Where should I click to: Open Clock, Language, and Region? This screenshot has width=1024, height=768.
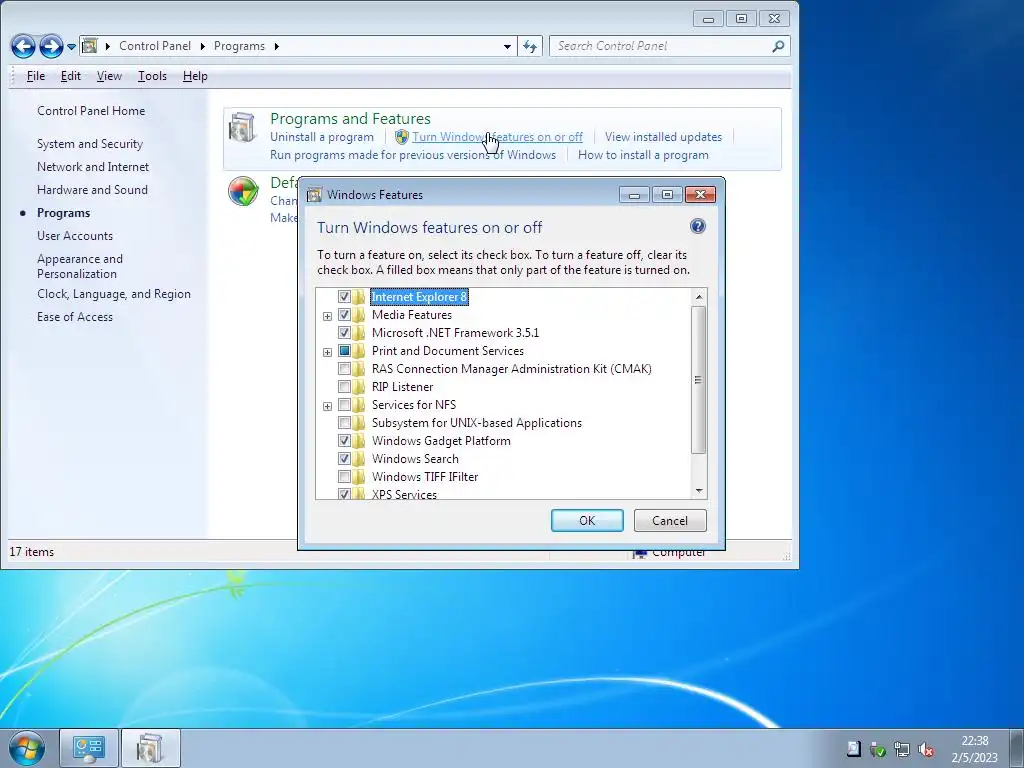click(114, 294)
